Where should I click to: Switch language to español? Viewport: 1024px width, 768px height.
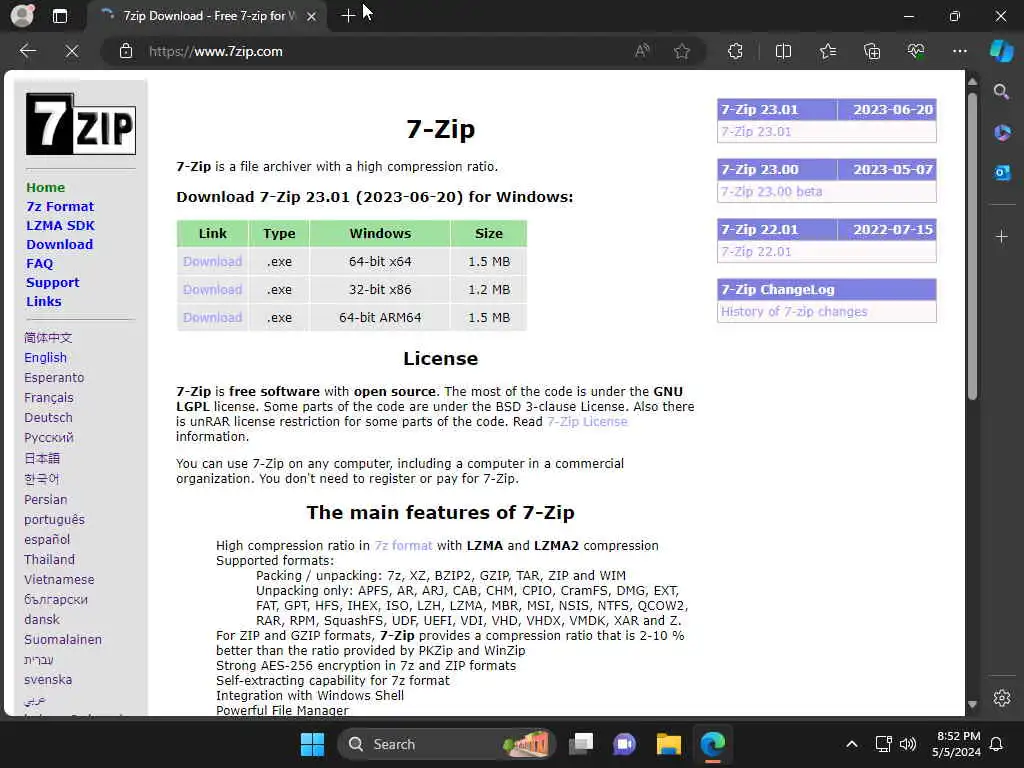[x=47, y=539]
